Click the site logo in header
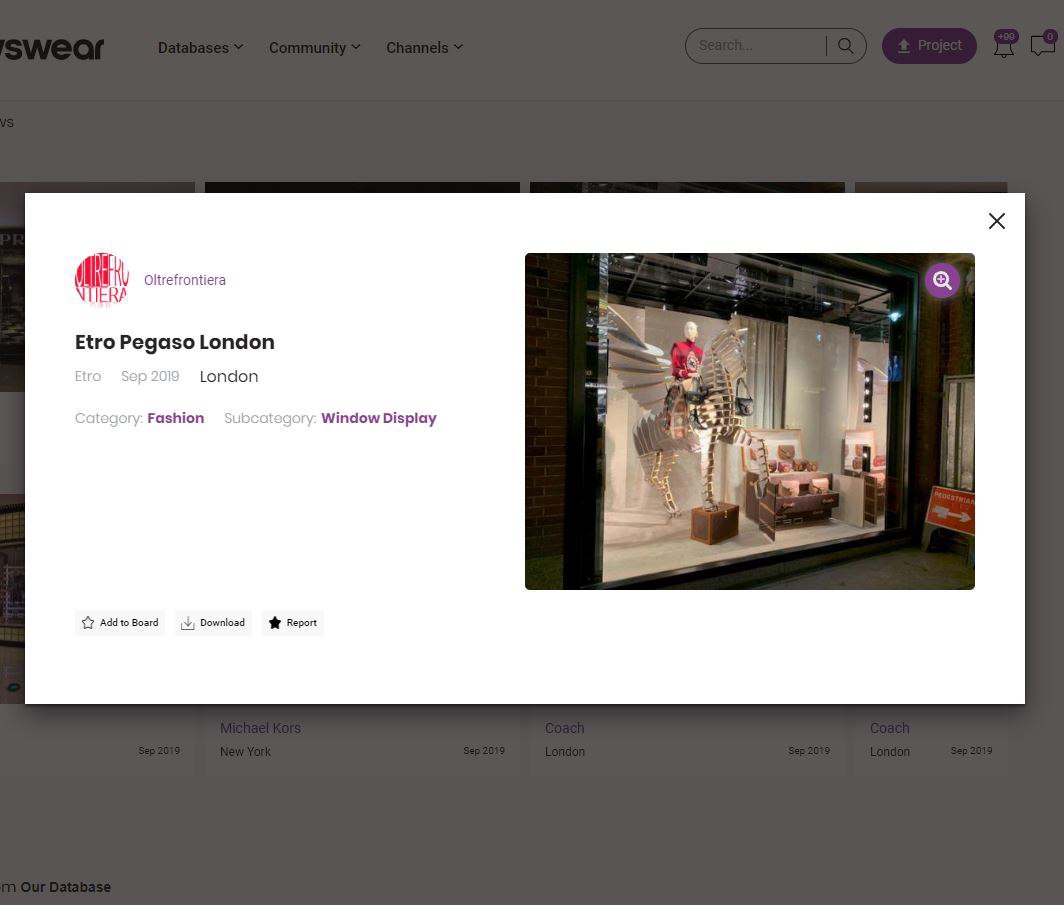This screenshot has width=1064, height=905. coord(52,47)
